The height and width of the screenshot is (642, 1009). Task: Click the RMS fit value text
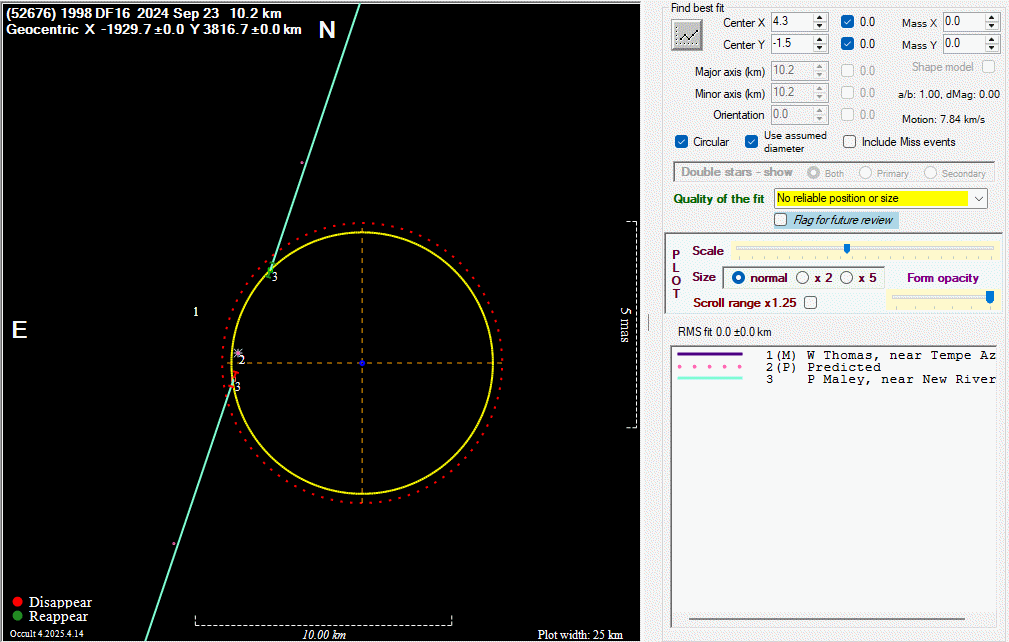[x=725, y=332]
